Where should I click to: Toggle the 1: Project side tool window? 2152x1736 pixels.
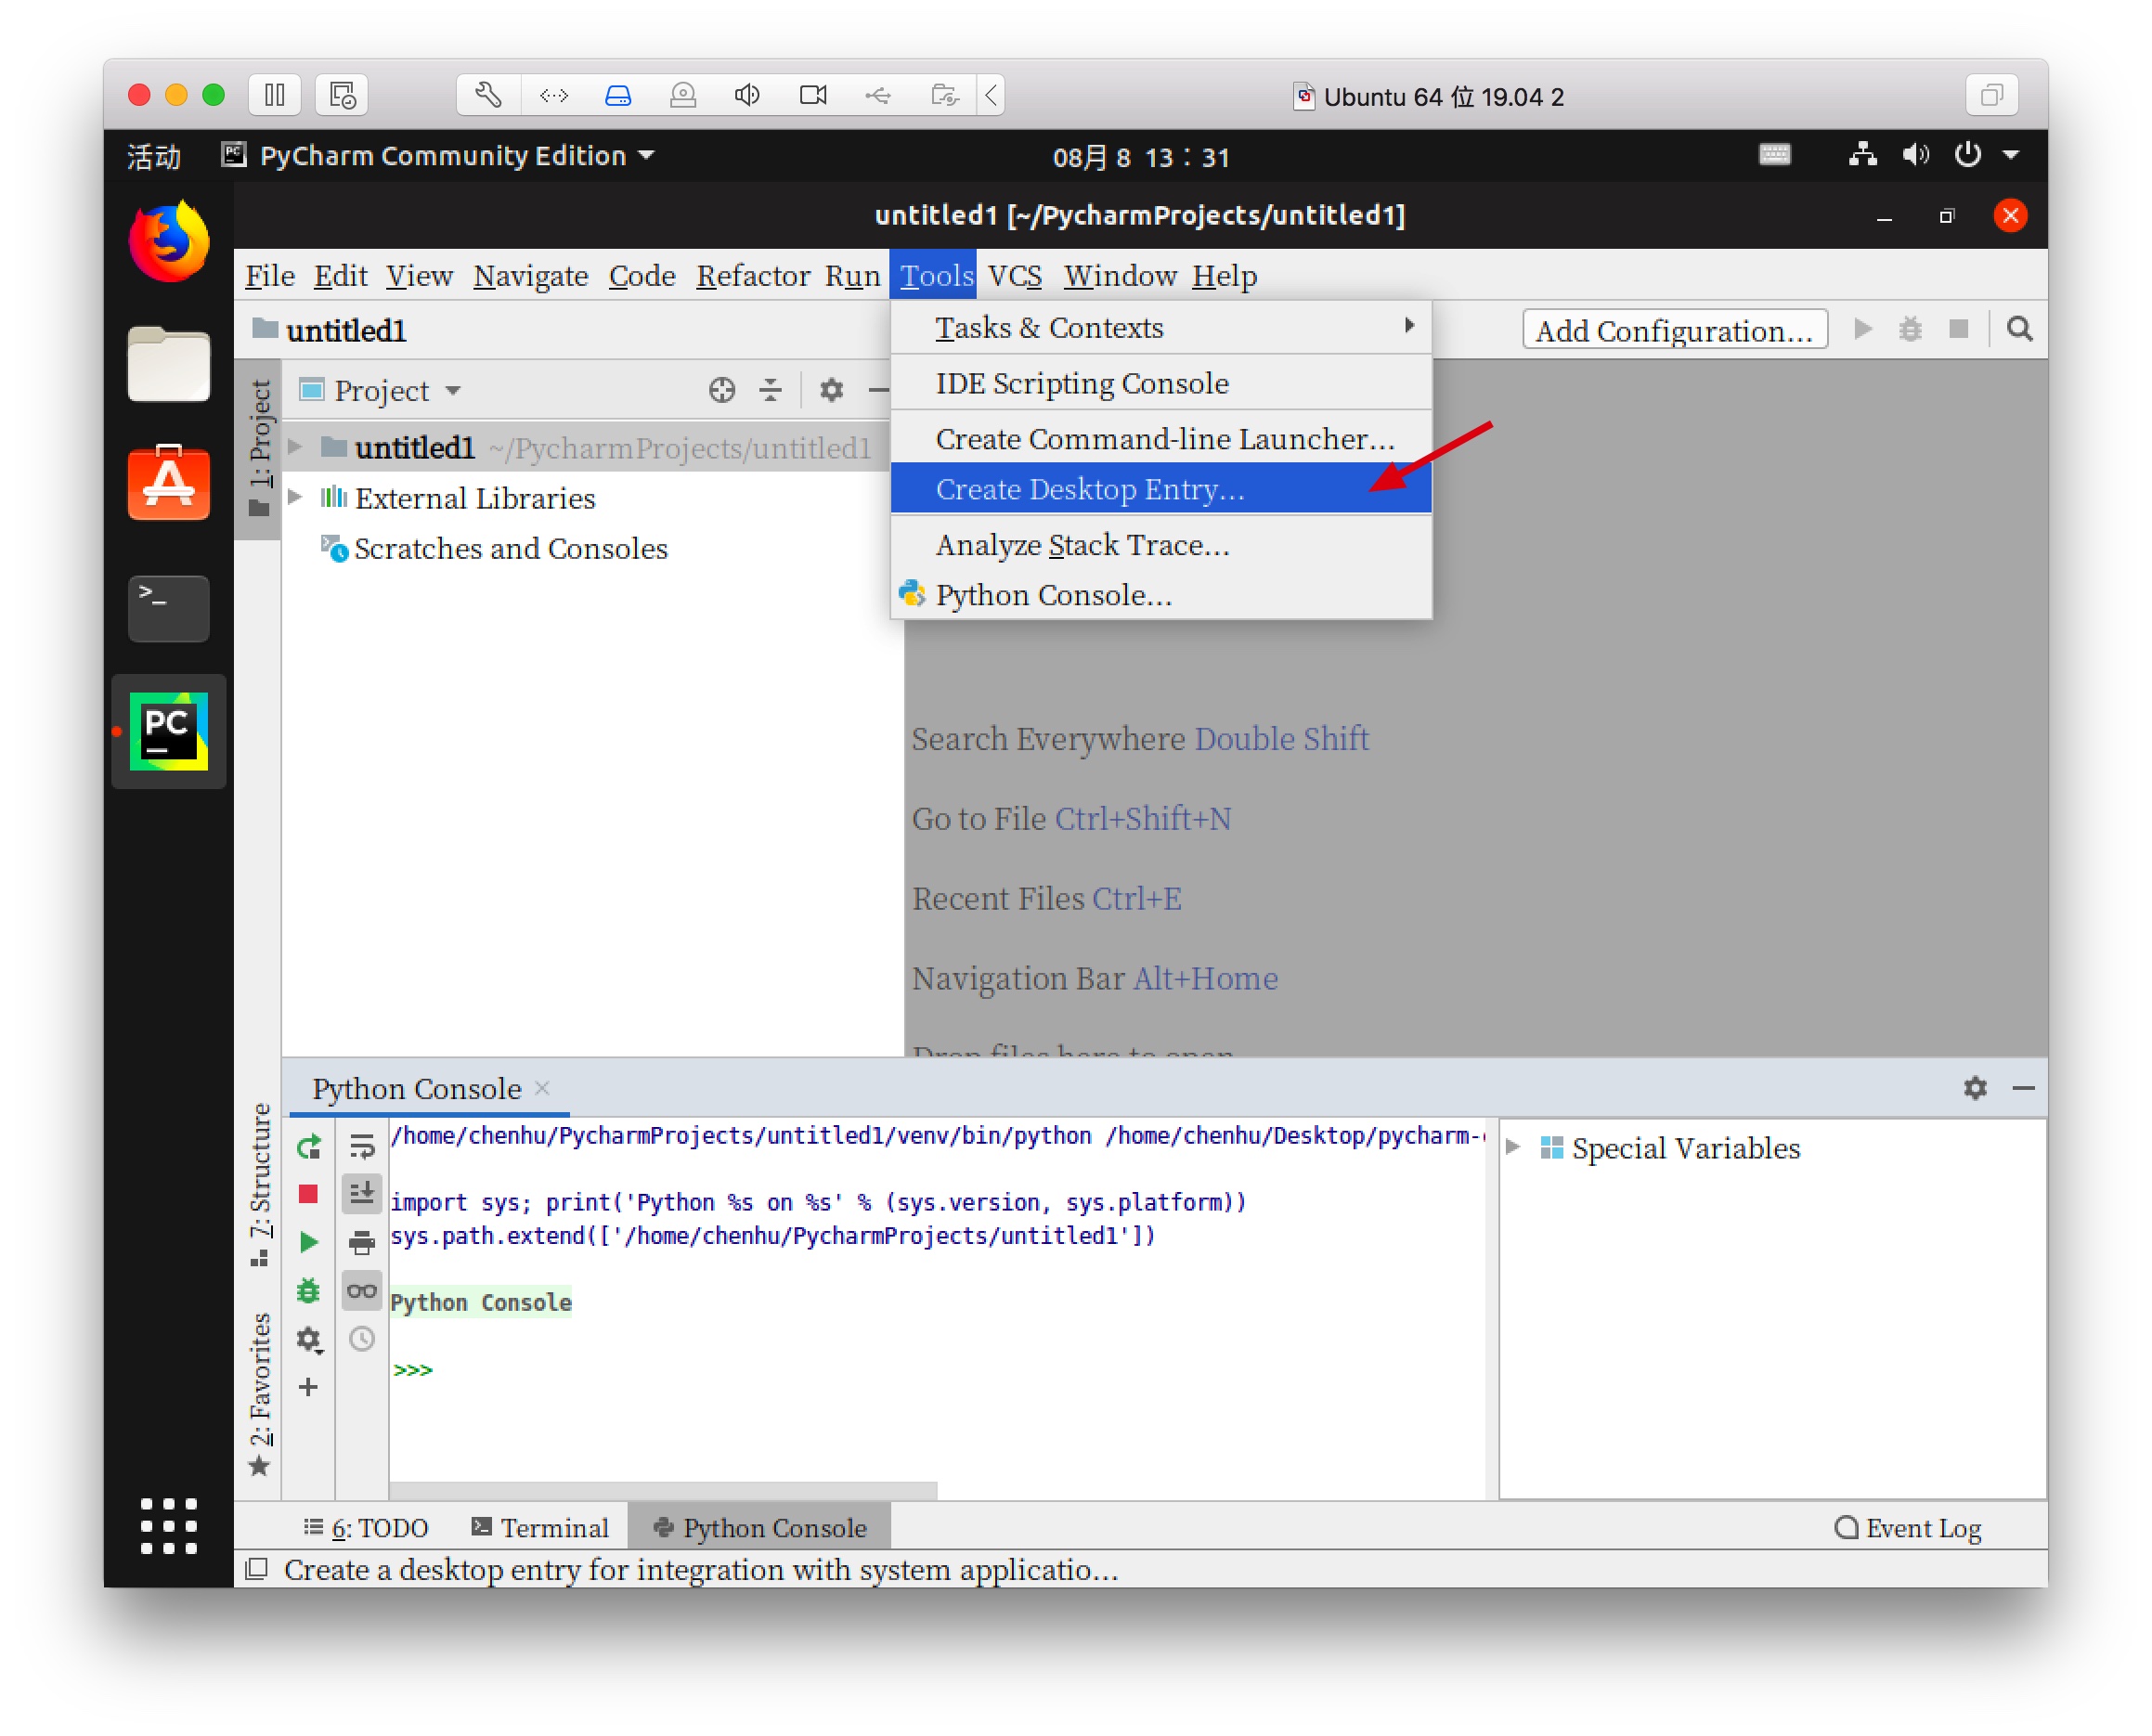[259, 449]
